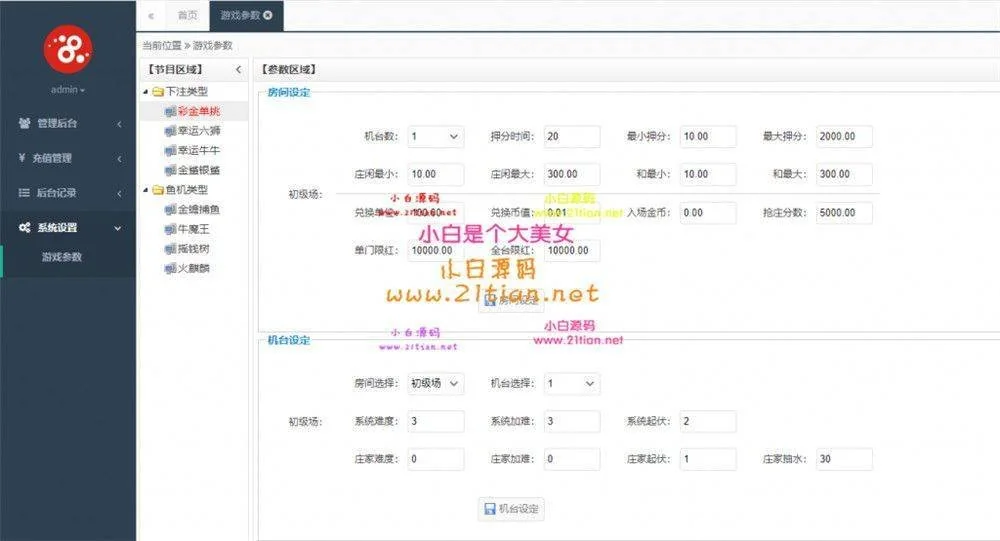Switch to the 首页 tab
The width and height of the screenshot is (1000, 541).
point(187,16)
